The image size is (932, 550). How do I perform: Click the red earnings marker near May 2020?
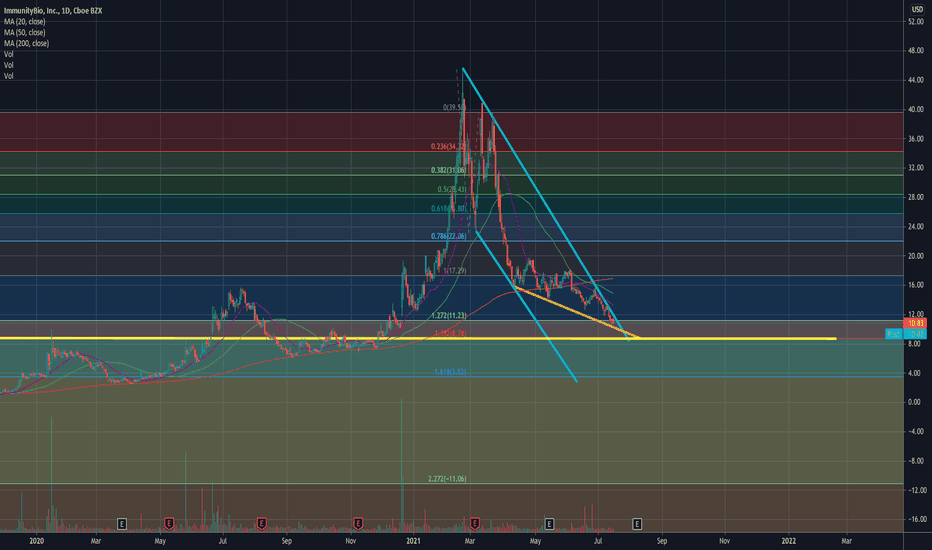(x=169, y=524)
